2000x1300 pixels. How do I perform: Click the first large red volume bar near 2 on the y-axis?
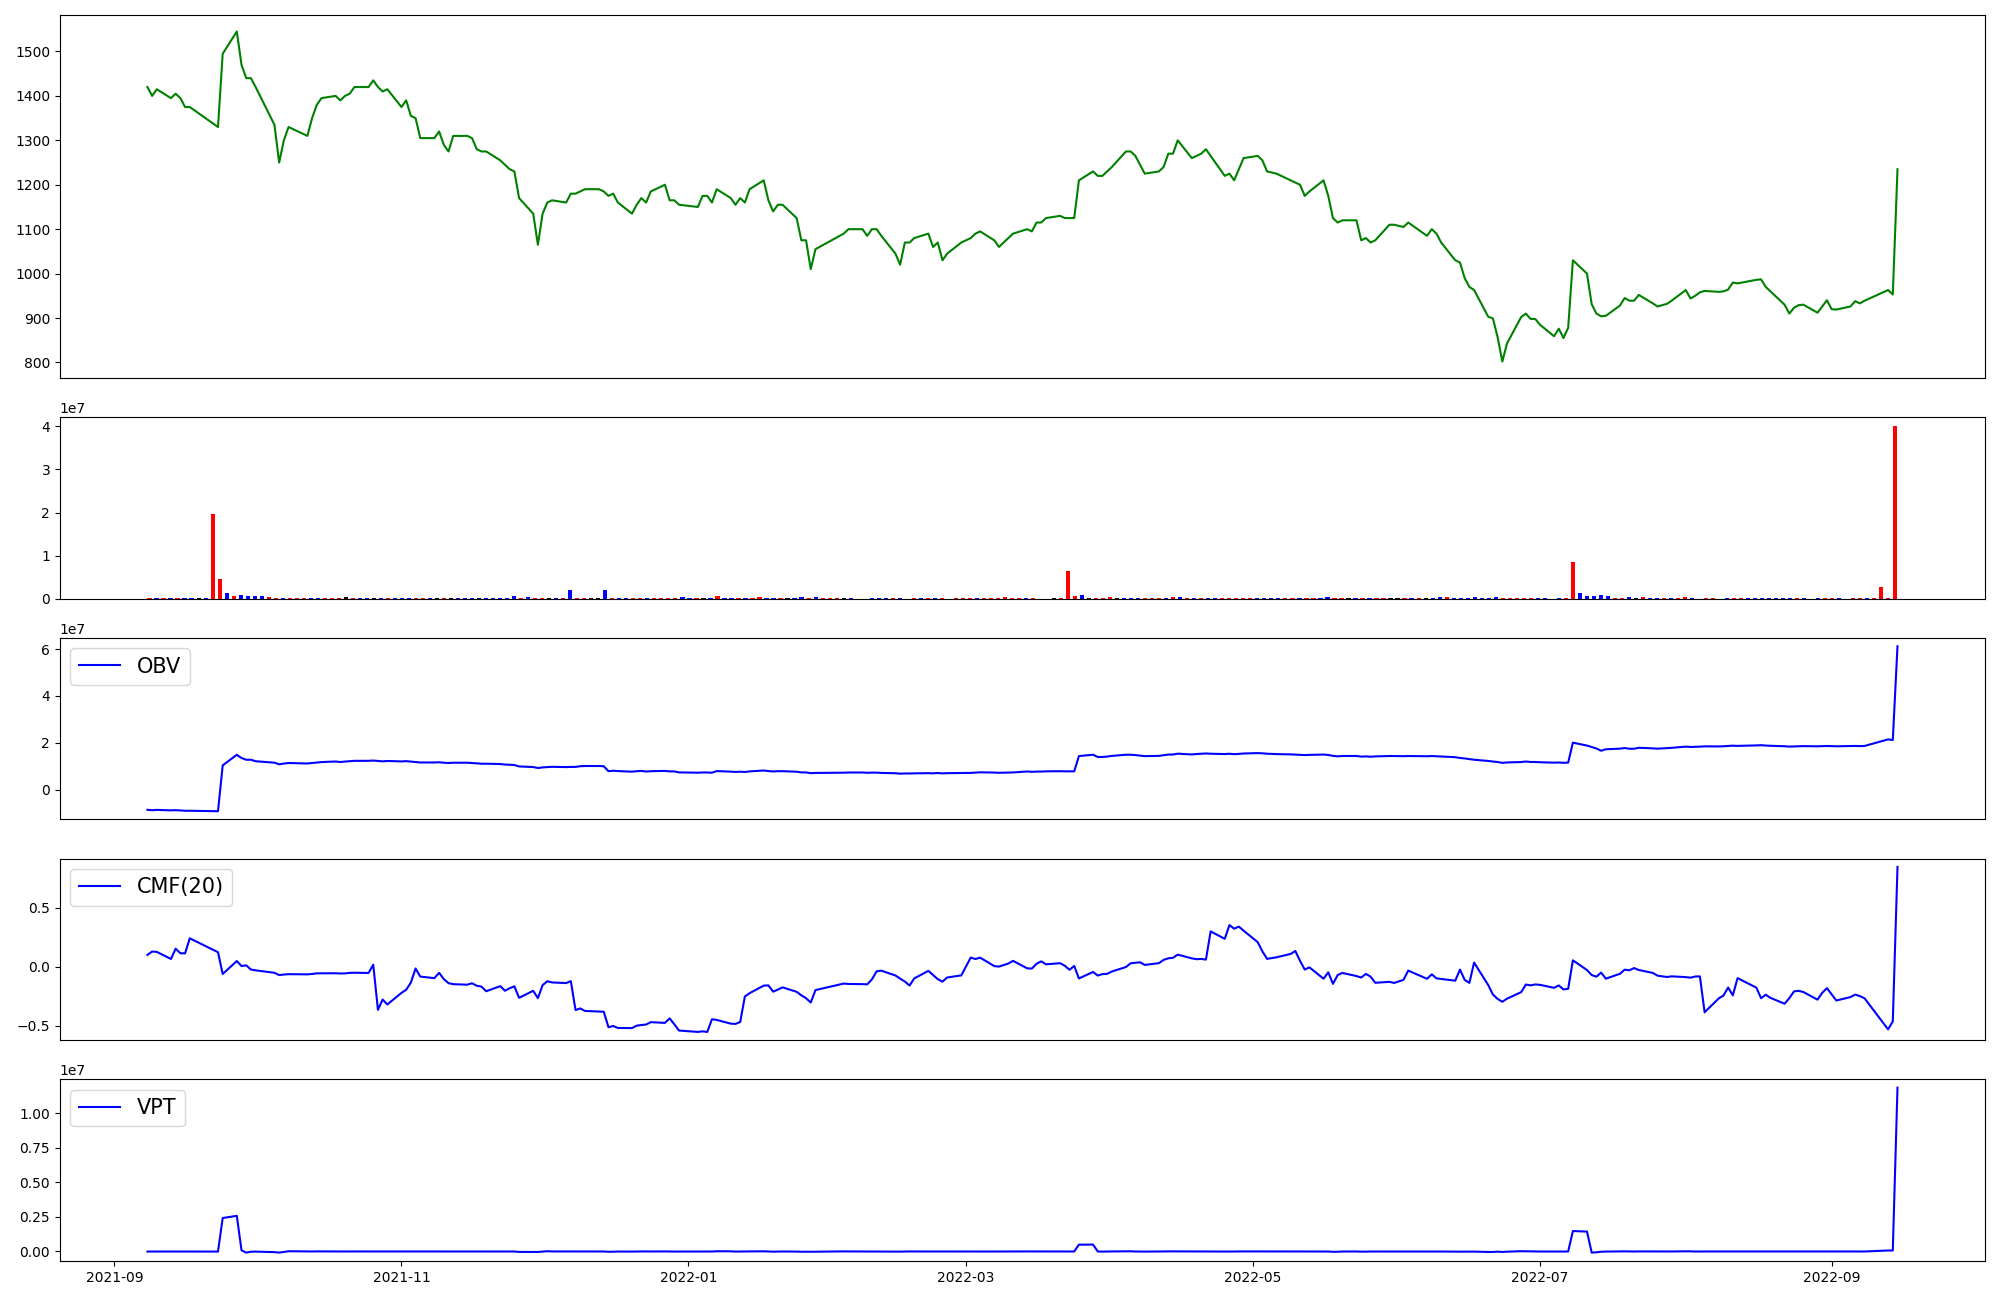pyautogui.click(x=213, y=556)
